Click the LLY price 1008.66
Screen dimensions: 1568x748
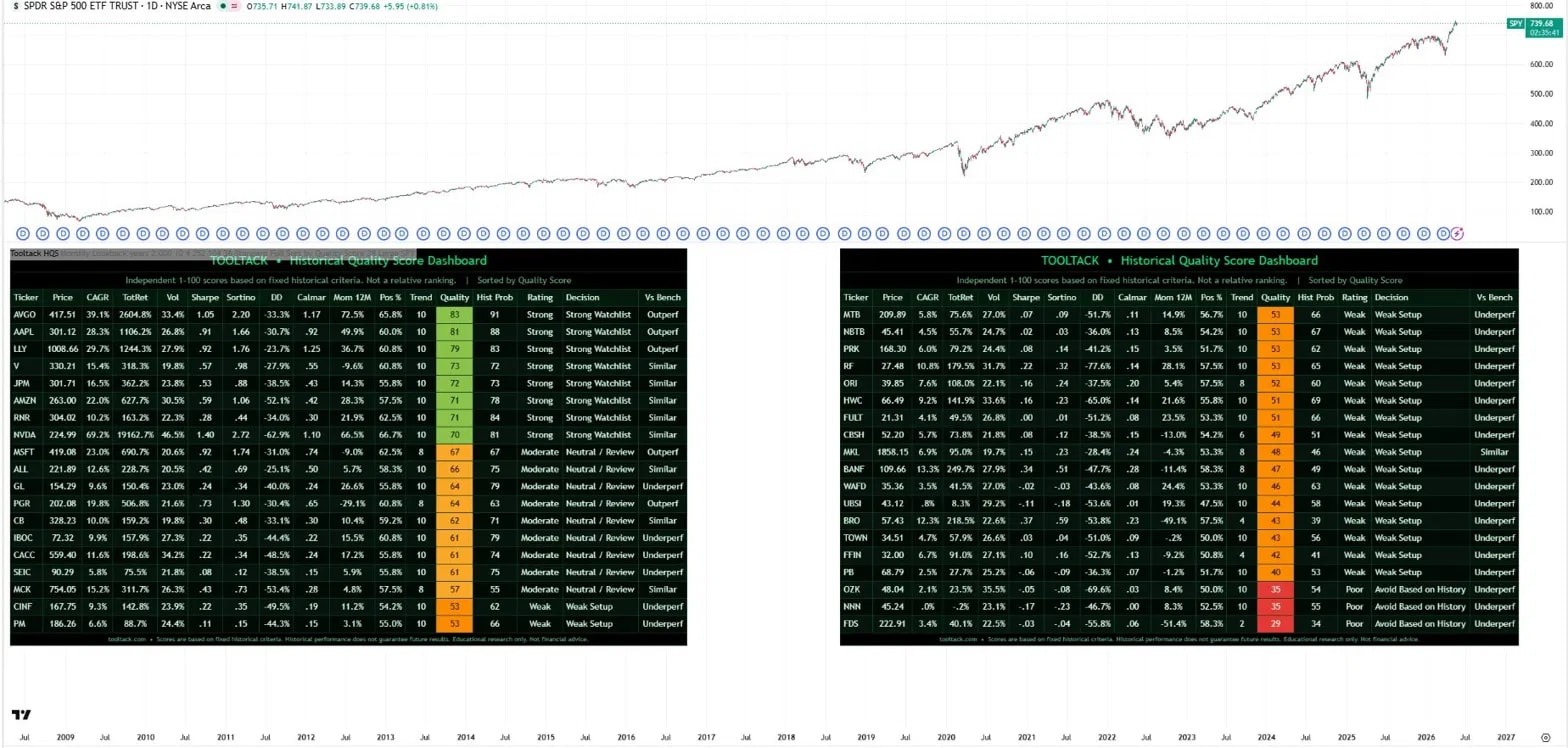click(63, 349)
